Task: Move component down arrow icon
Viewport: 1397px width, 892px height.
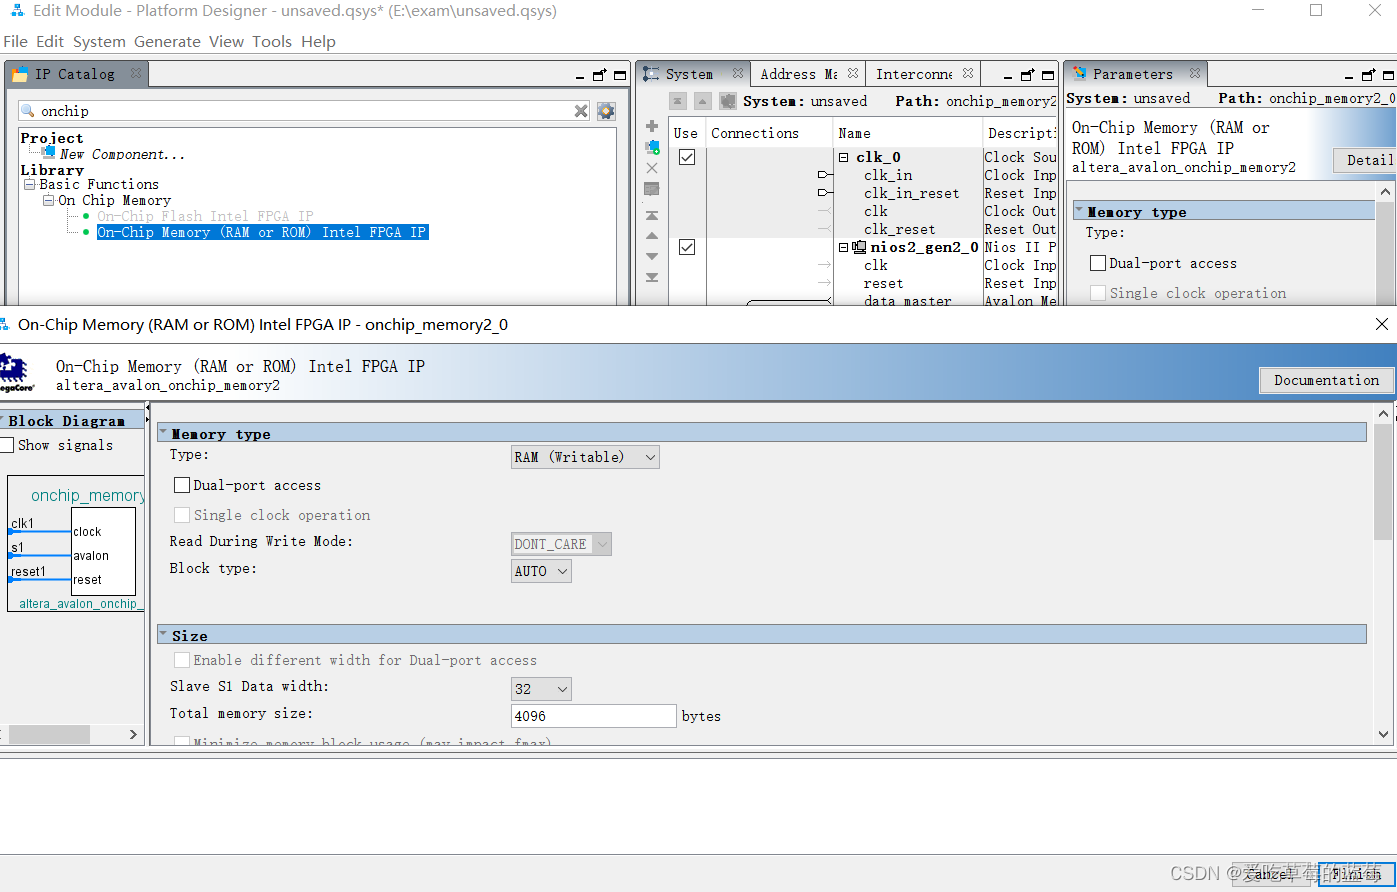Action: tap(652, 257)
